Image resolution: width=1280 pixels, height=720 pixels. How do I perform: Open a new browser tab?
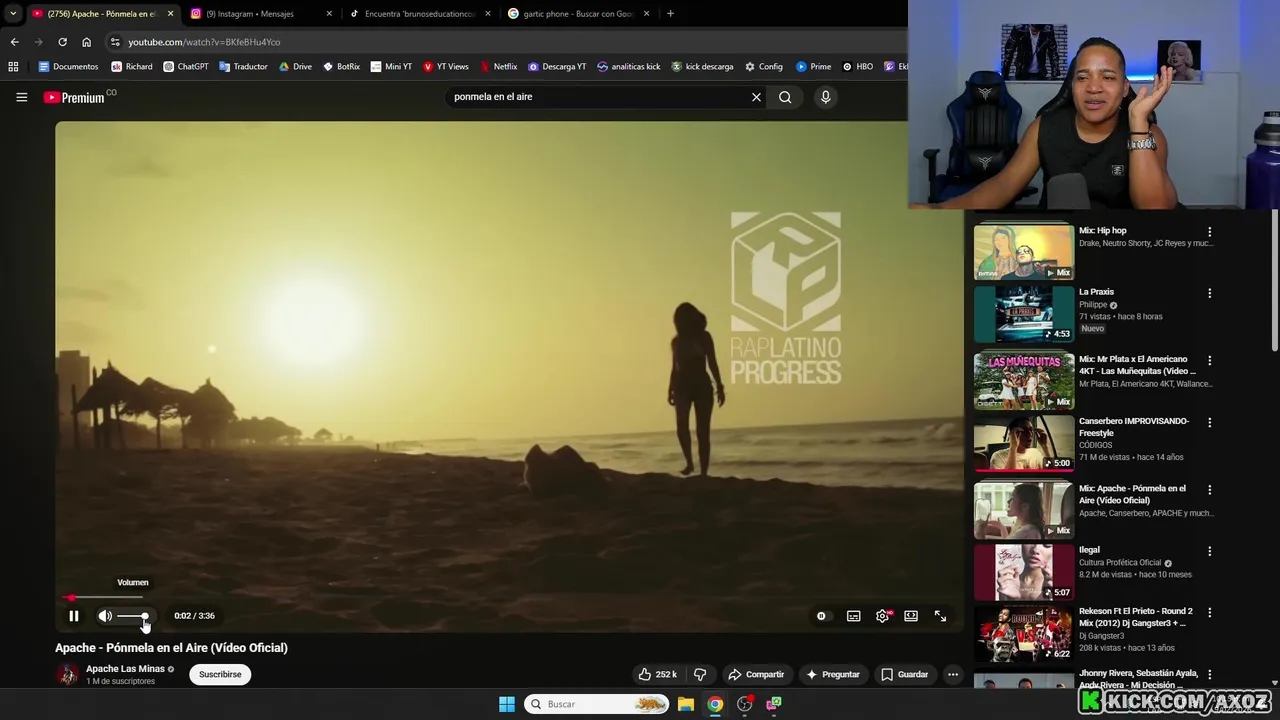(x=670, y=14)
